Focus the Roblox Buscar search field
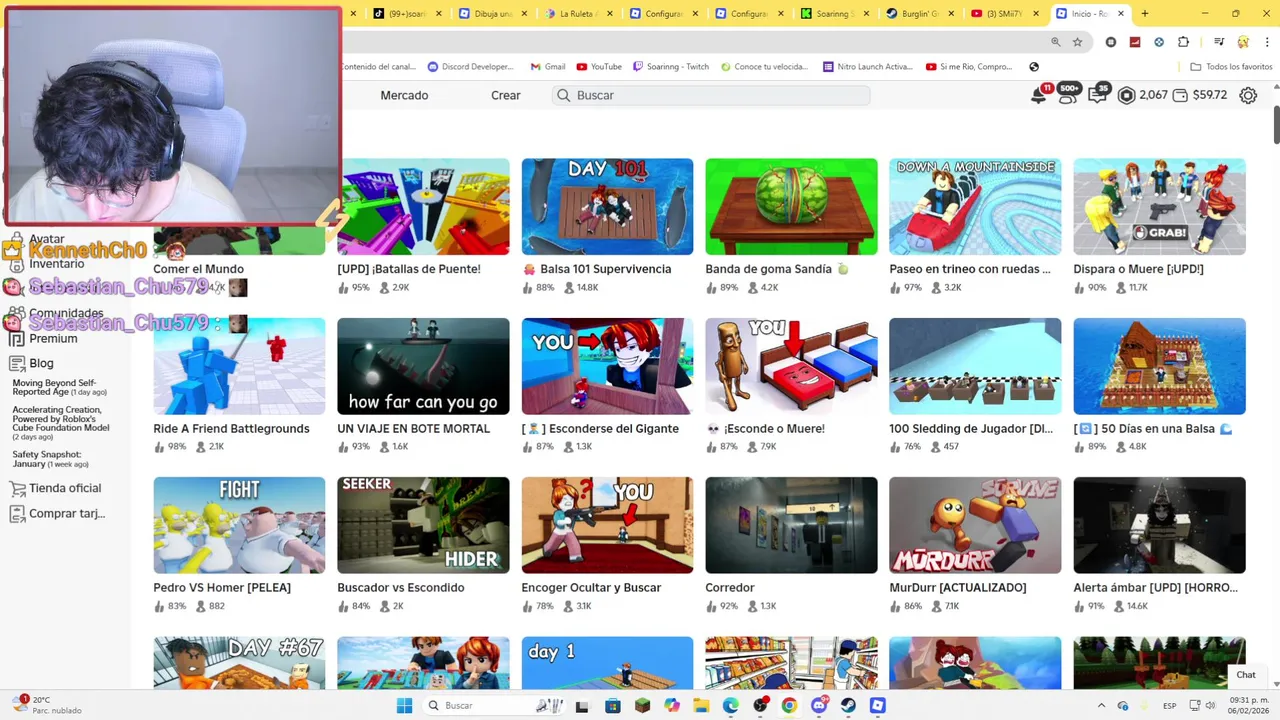Viewport: 1280px width, 720px height. (710, 95)
